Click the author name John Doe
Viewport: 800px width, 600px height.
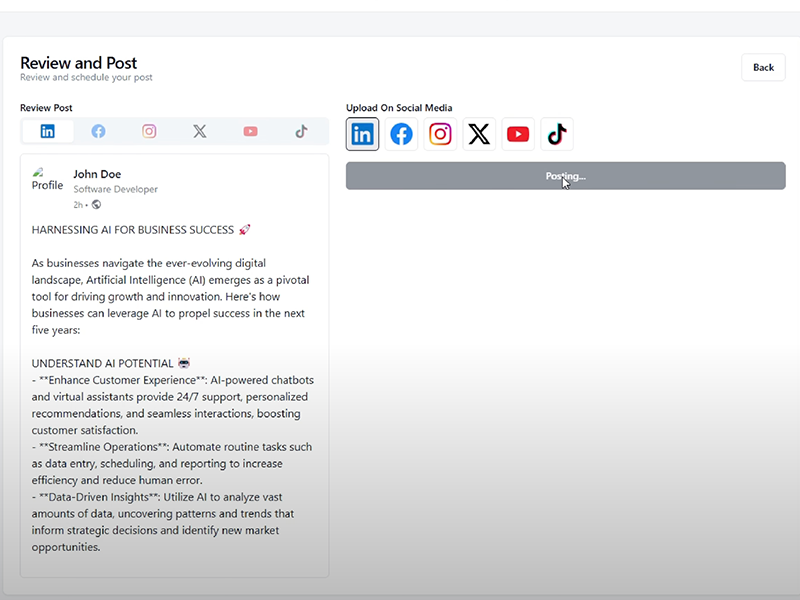click(x=97, y=174)
